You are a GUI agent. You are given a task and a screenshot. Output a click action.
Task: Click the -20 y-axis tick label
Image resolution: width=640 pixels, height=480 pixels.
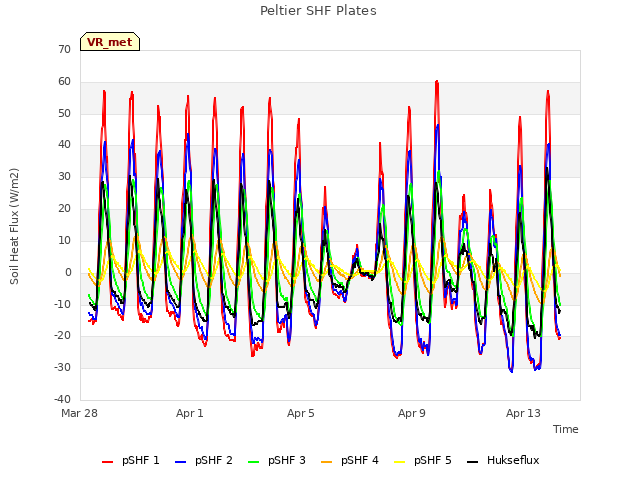pos(63,336)
